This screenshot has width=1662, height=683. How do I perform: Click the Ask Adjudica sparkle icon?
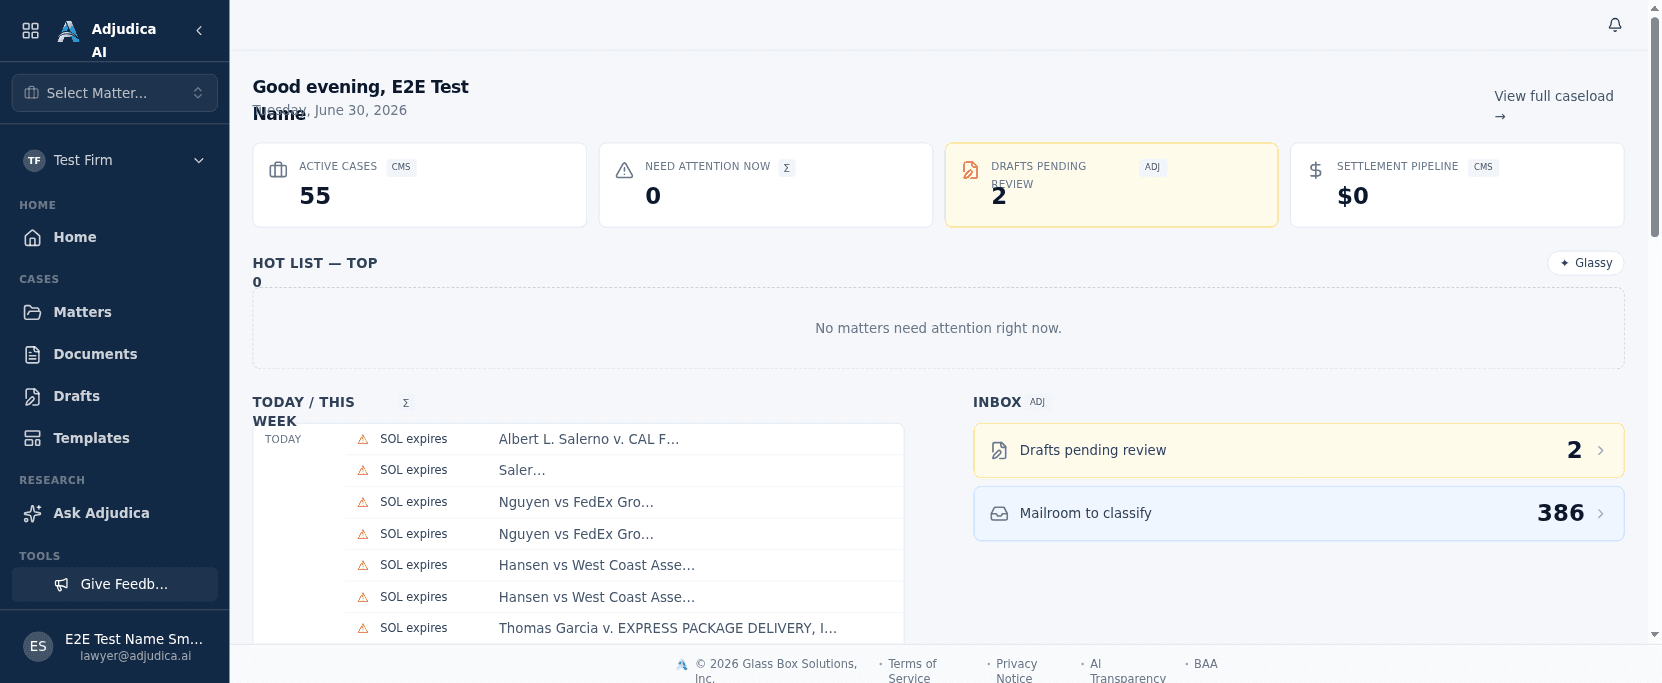(x=33, y=514)
